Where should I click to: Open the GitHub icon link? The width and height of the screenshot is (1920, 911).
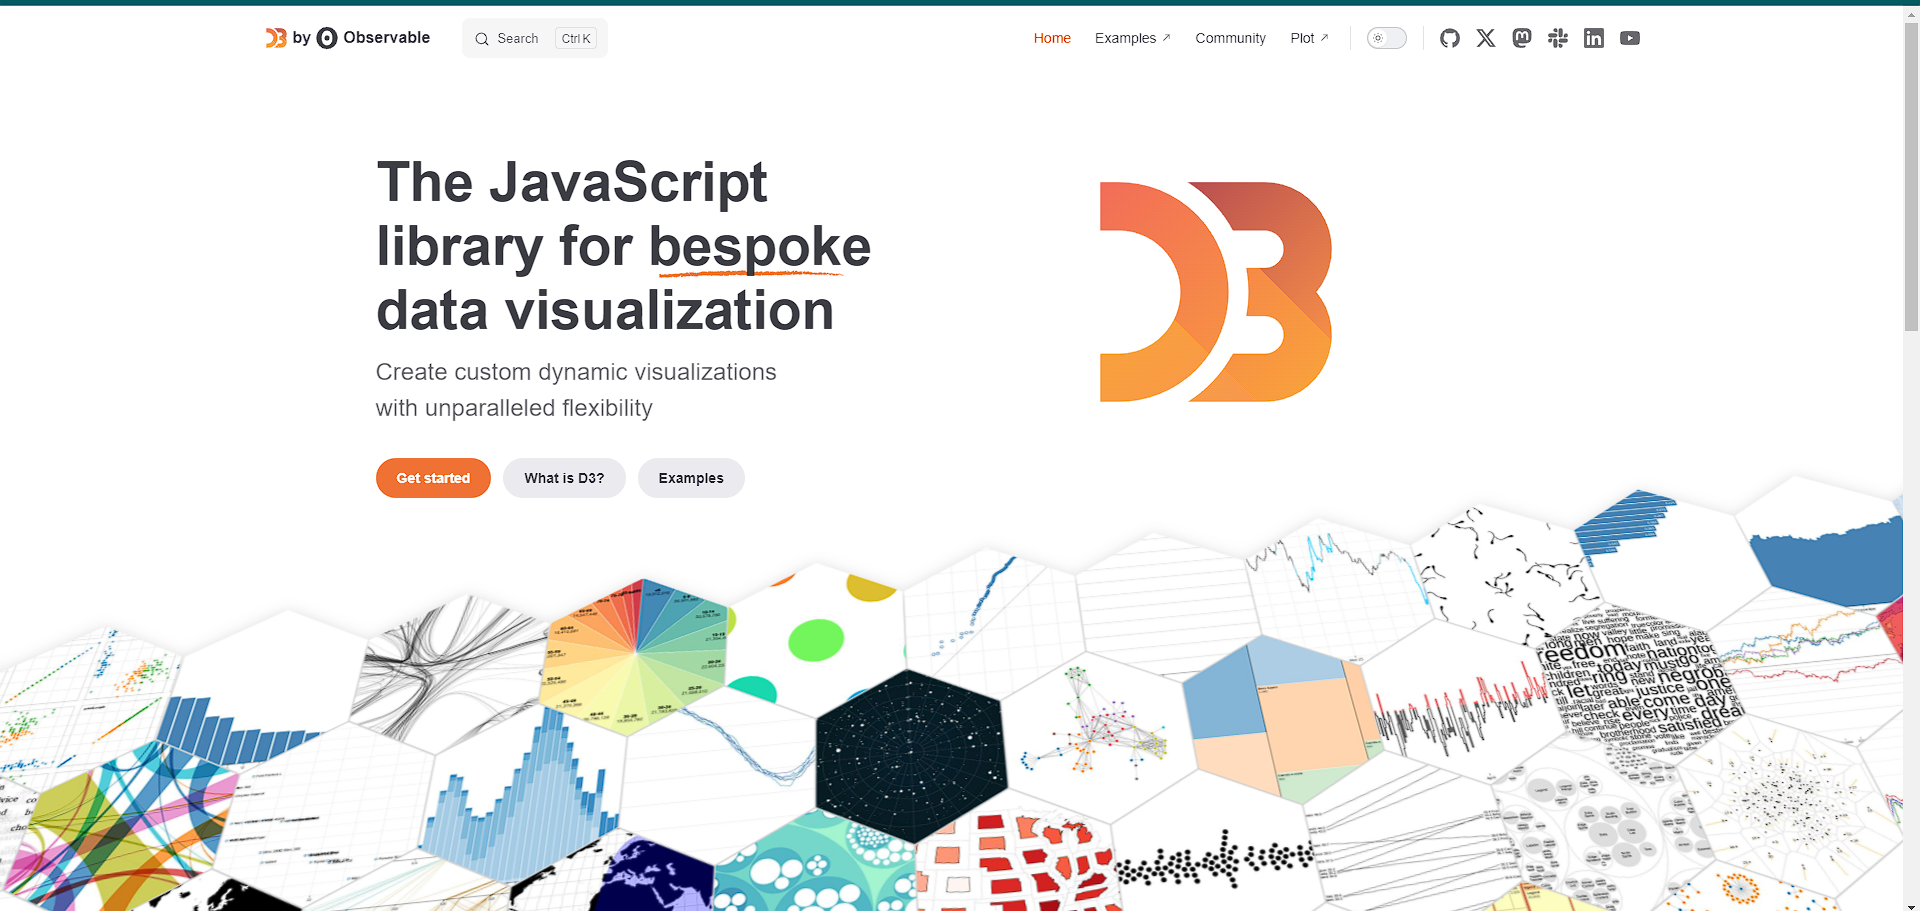pos(1449,38)
